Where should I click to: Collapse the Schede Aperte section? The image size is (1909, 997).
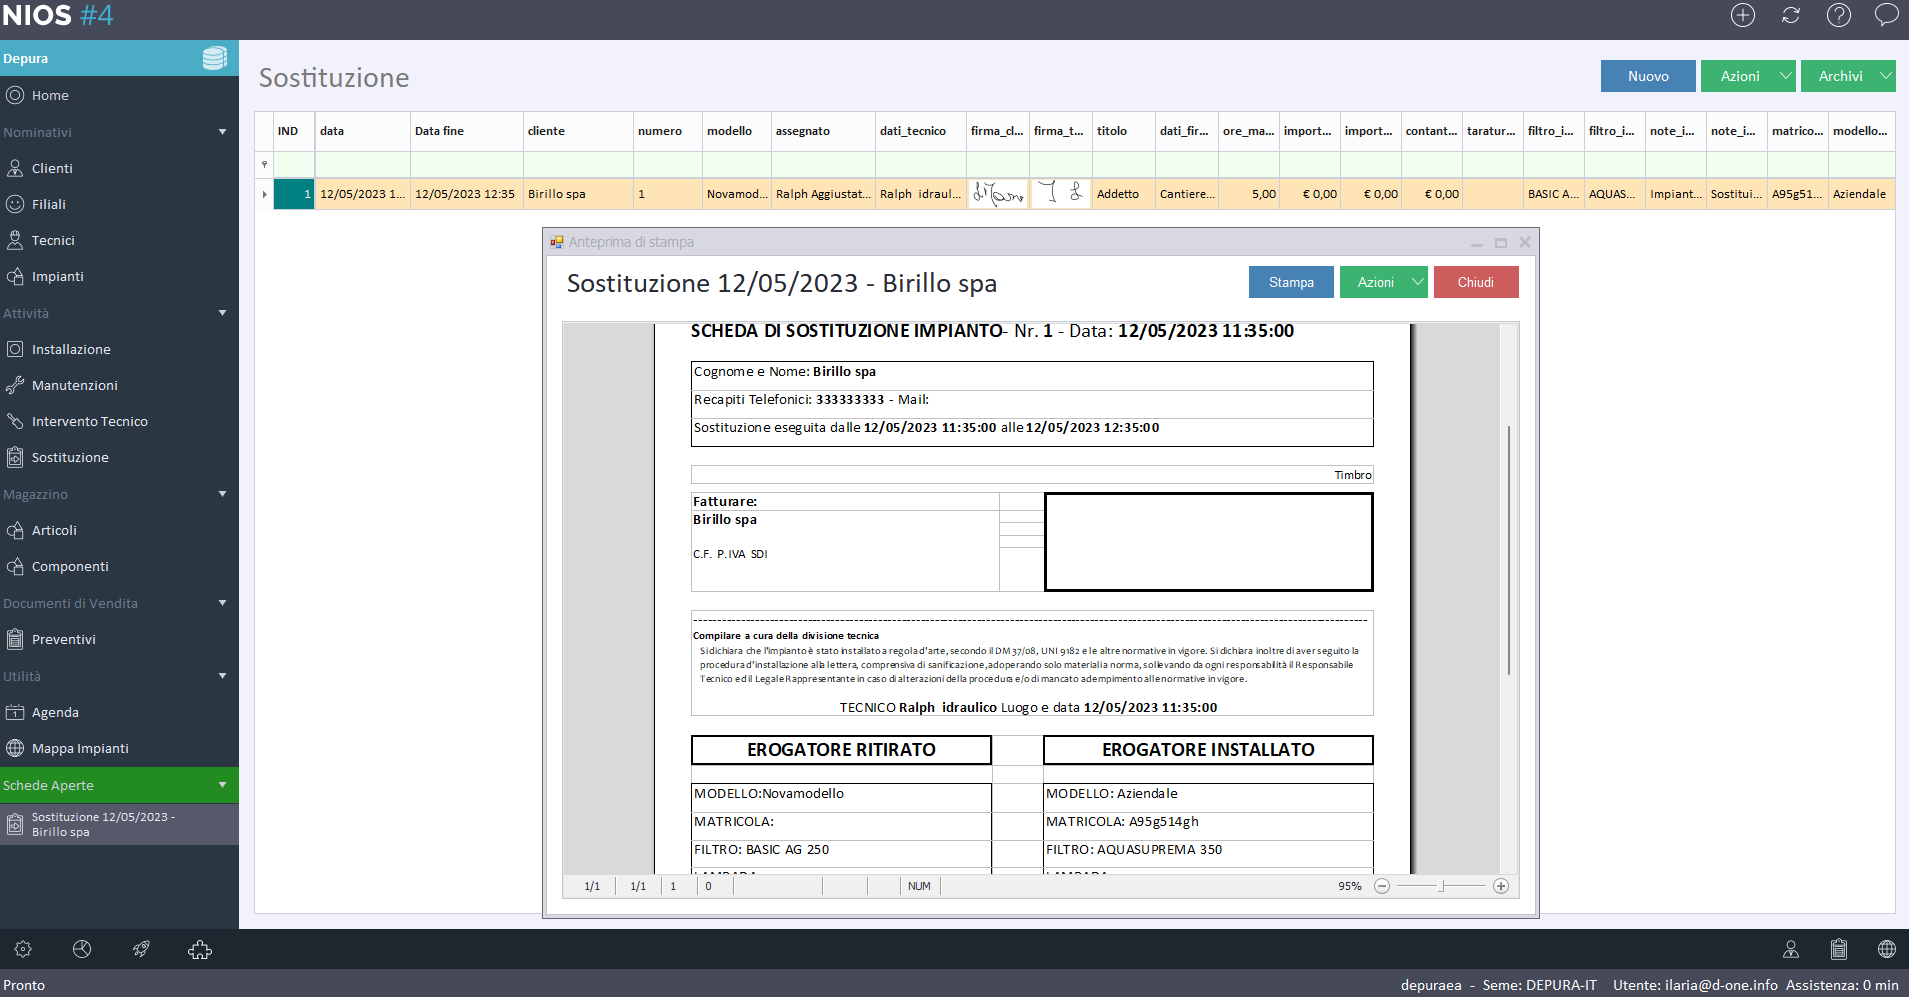click(x=222, y=785)
